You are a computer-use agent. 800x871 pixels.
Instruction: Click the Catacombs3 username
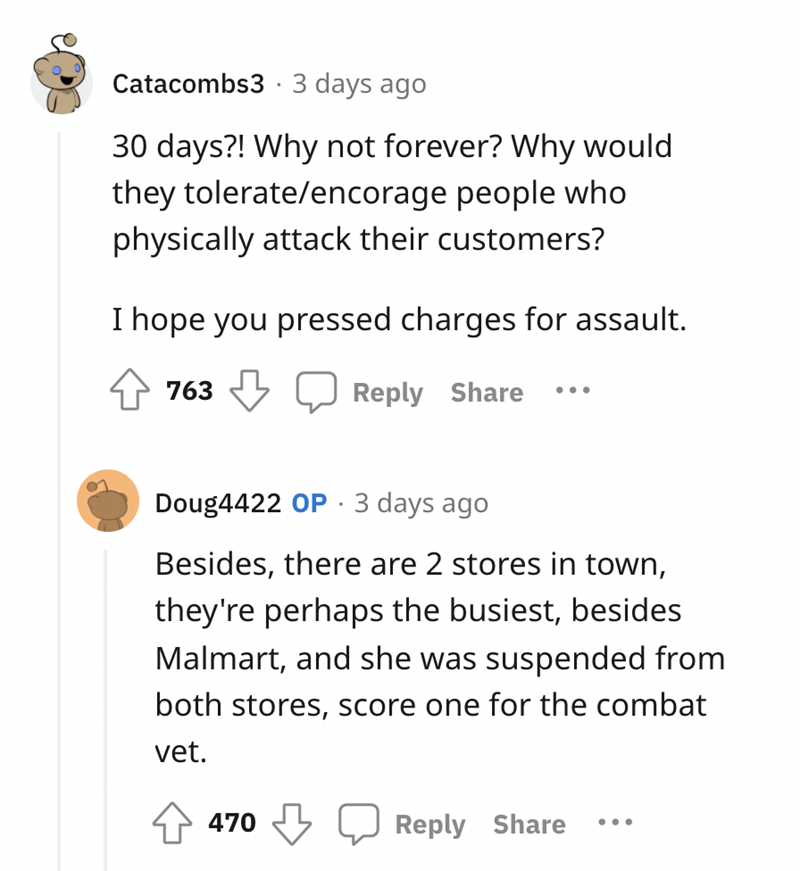188,84
